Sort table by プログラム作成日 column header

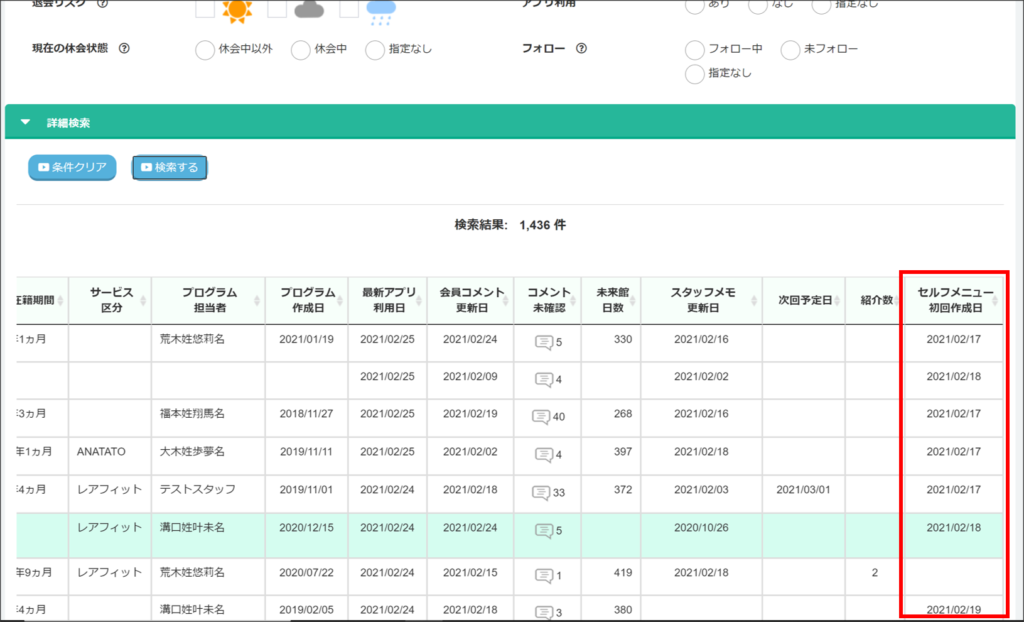(307, 300)
